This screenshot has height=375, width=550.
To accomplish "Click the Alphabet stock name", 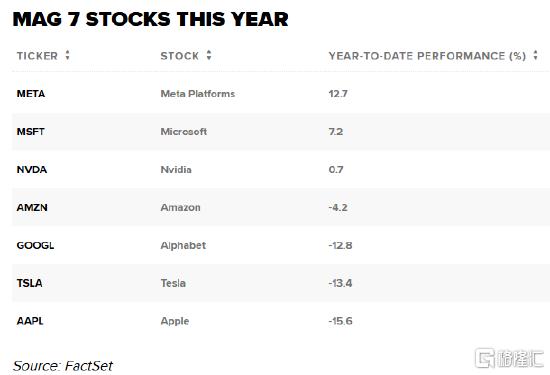I will pyautogui.click(x=183, y=246).
